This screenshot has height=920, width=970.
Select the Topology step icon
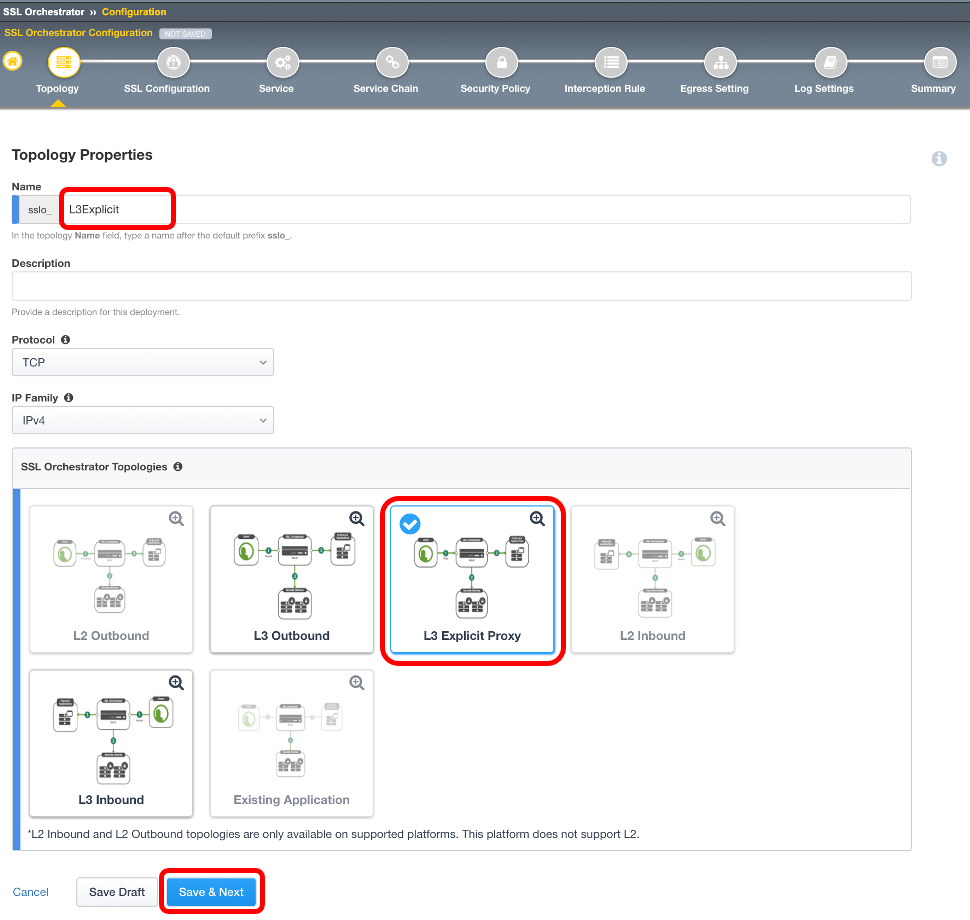tap(64, 62)
